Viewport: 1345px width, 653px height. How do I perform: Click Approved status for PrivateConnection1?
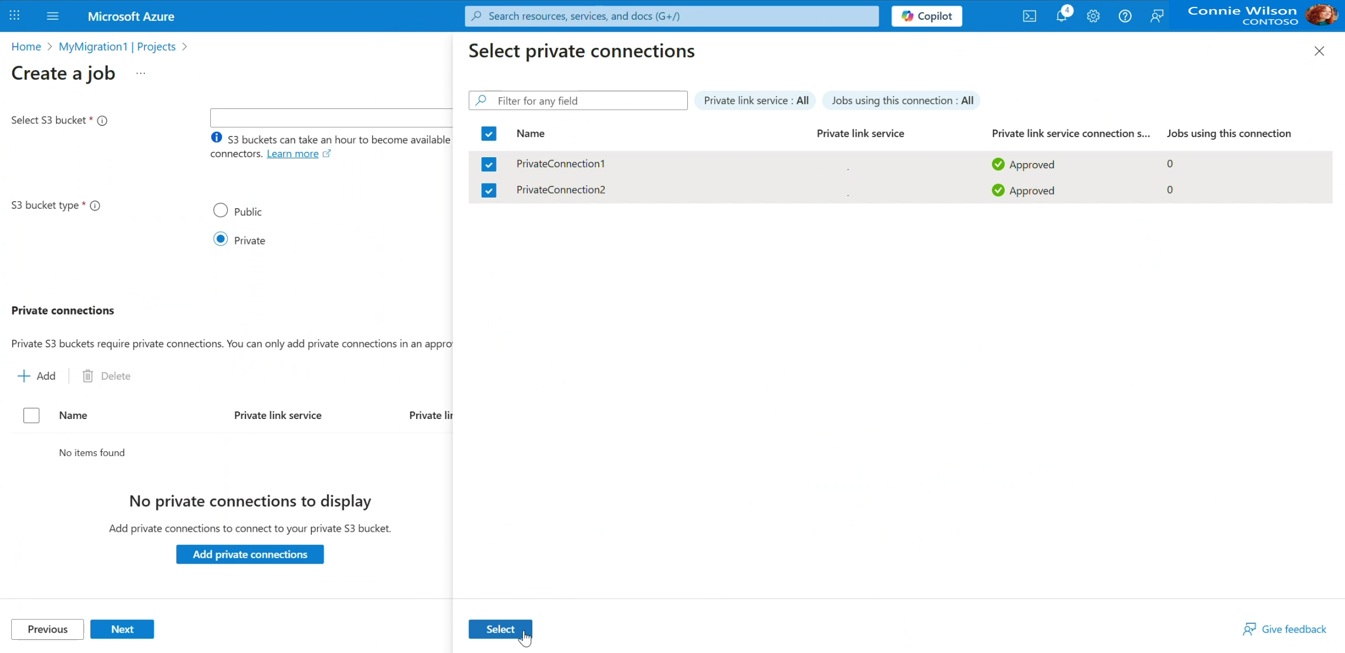click(x=1023, y=164)
